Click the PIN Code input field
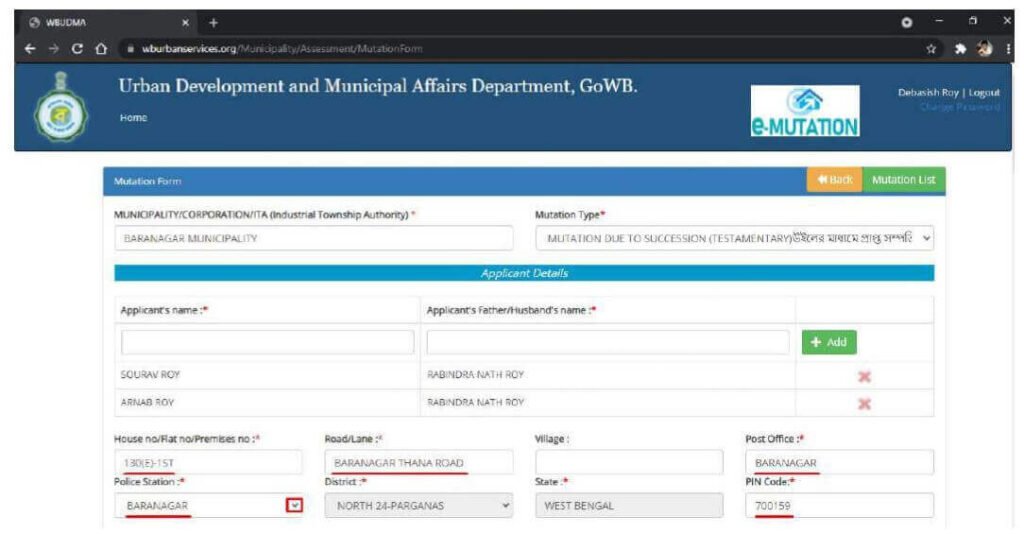Image resolution: width=1024 pixels, height=534 pixels. (839, 505)
